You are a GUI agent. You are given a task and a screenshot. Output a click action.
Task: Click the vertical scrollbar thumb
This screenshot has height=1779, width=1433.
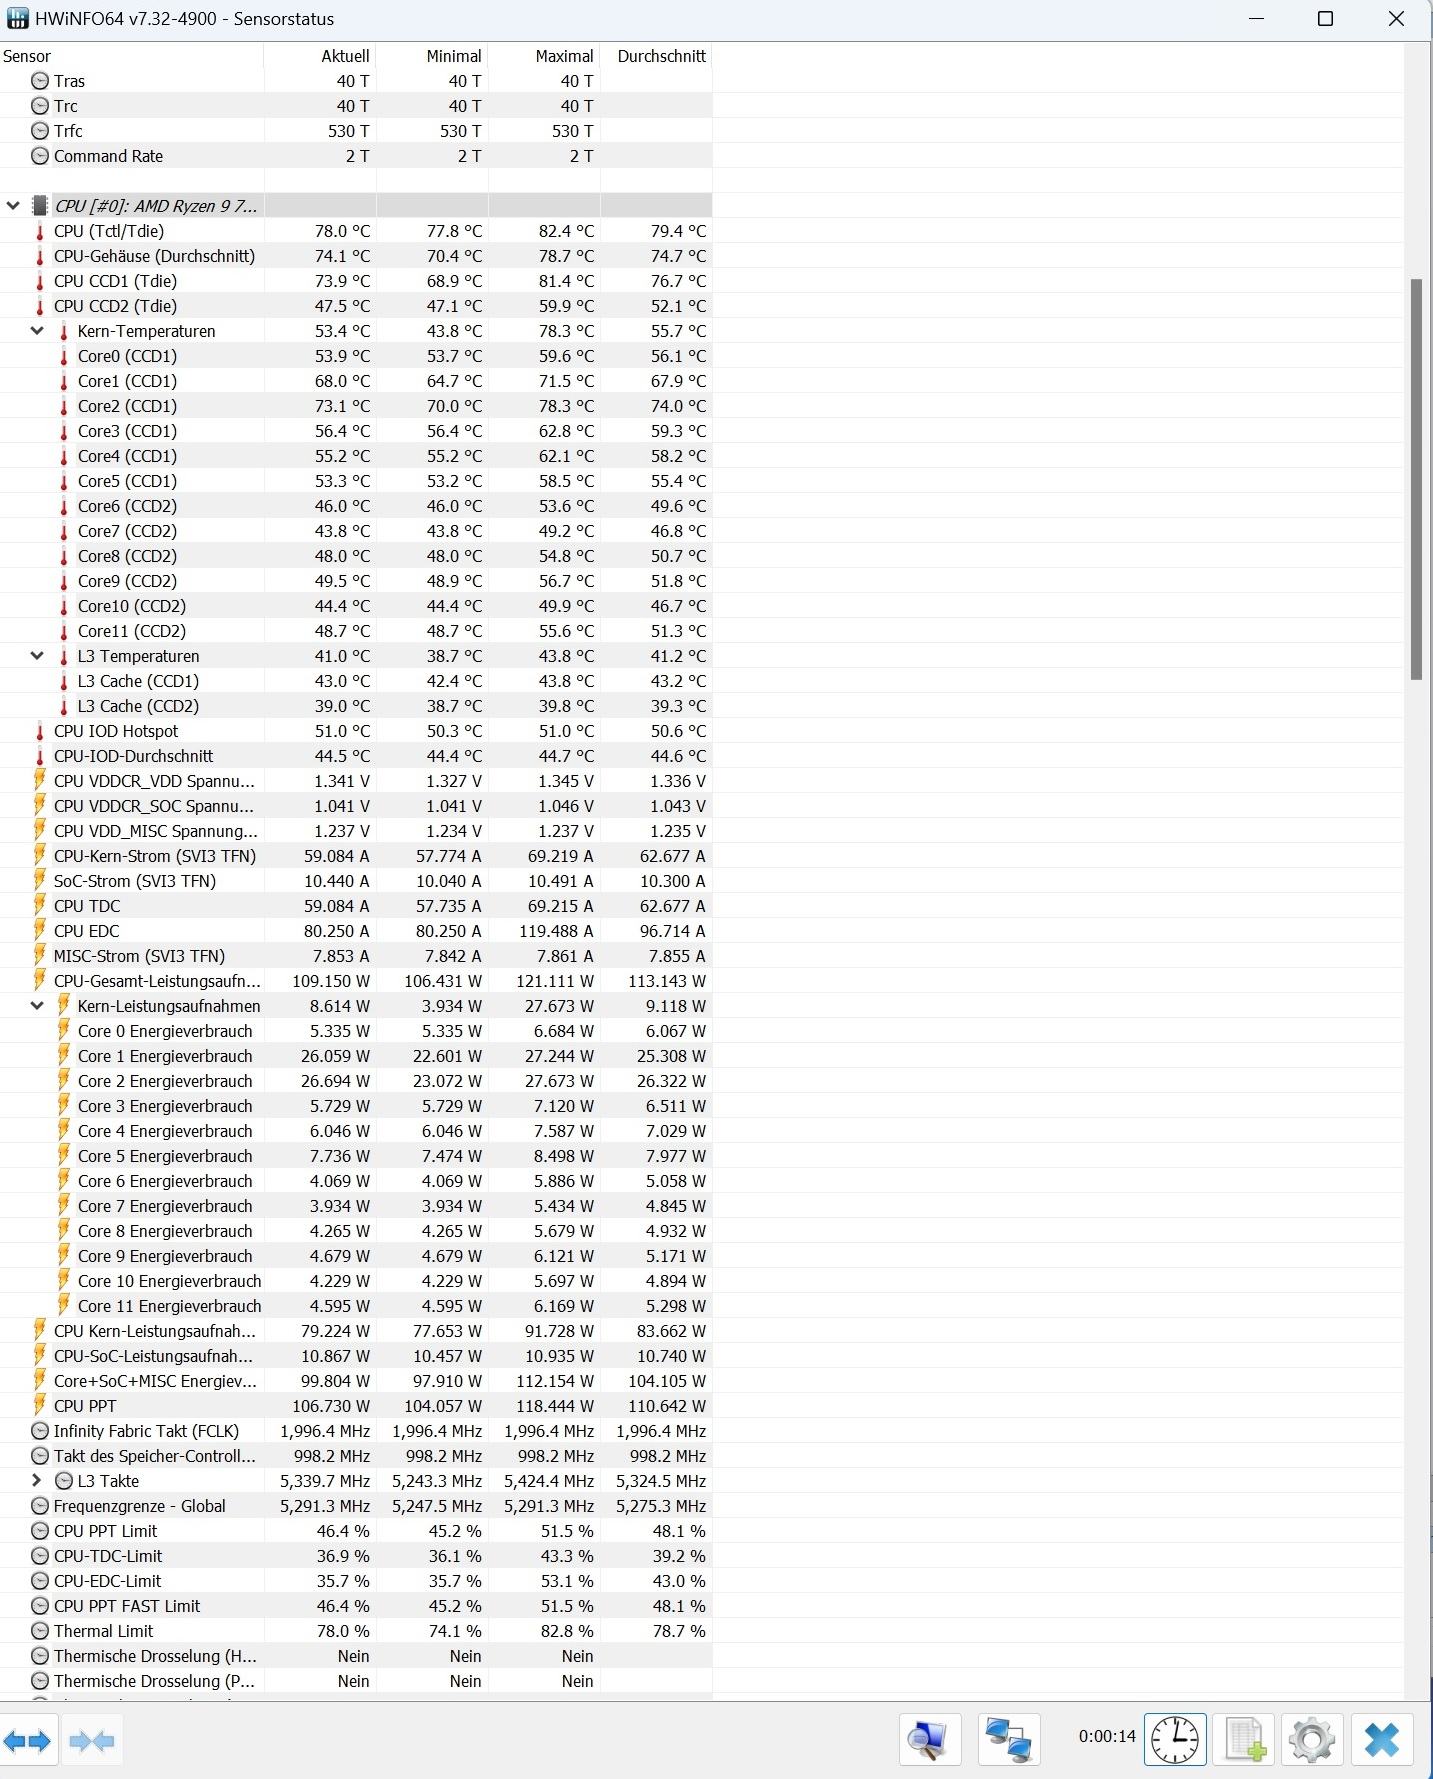pos(1416,480)
